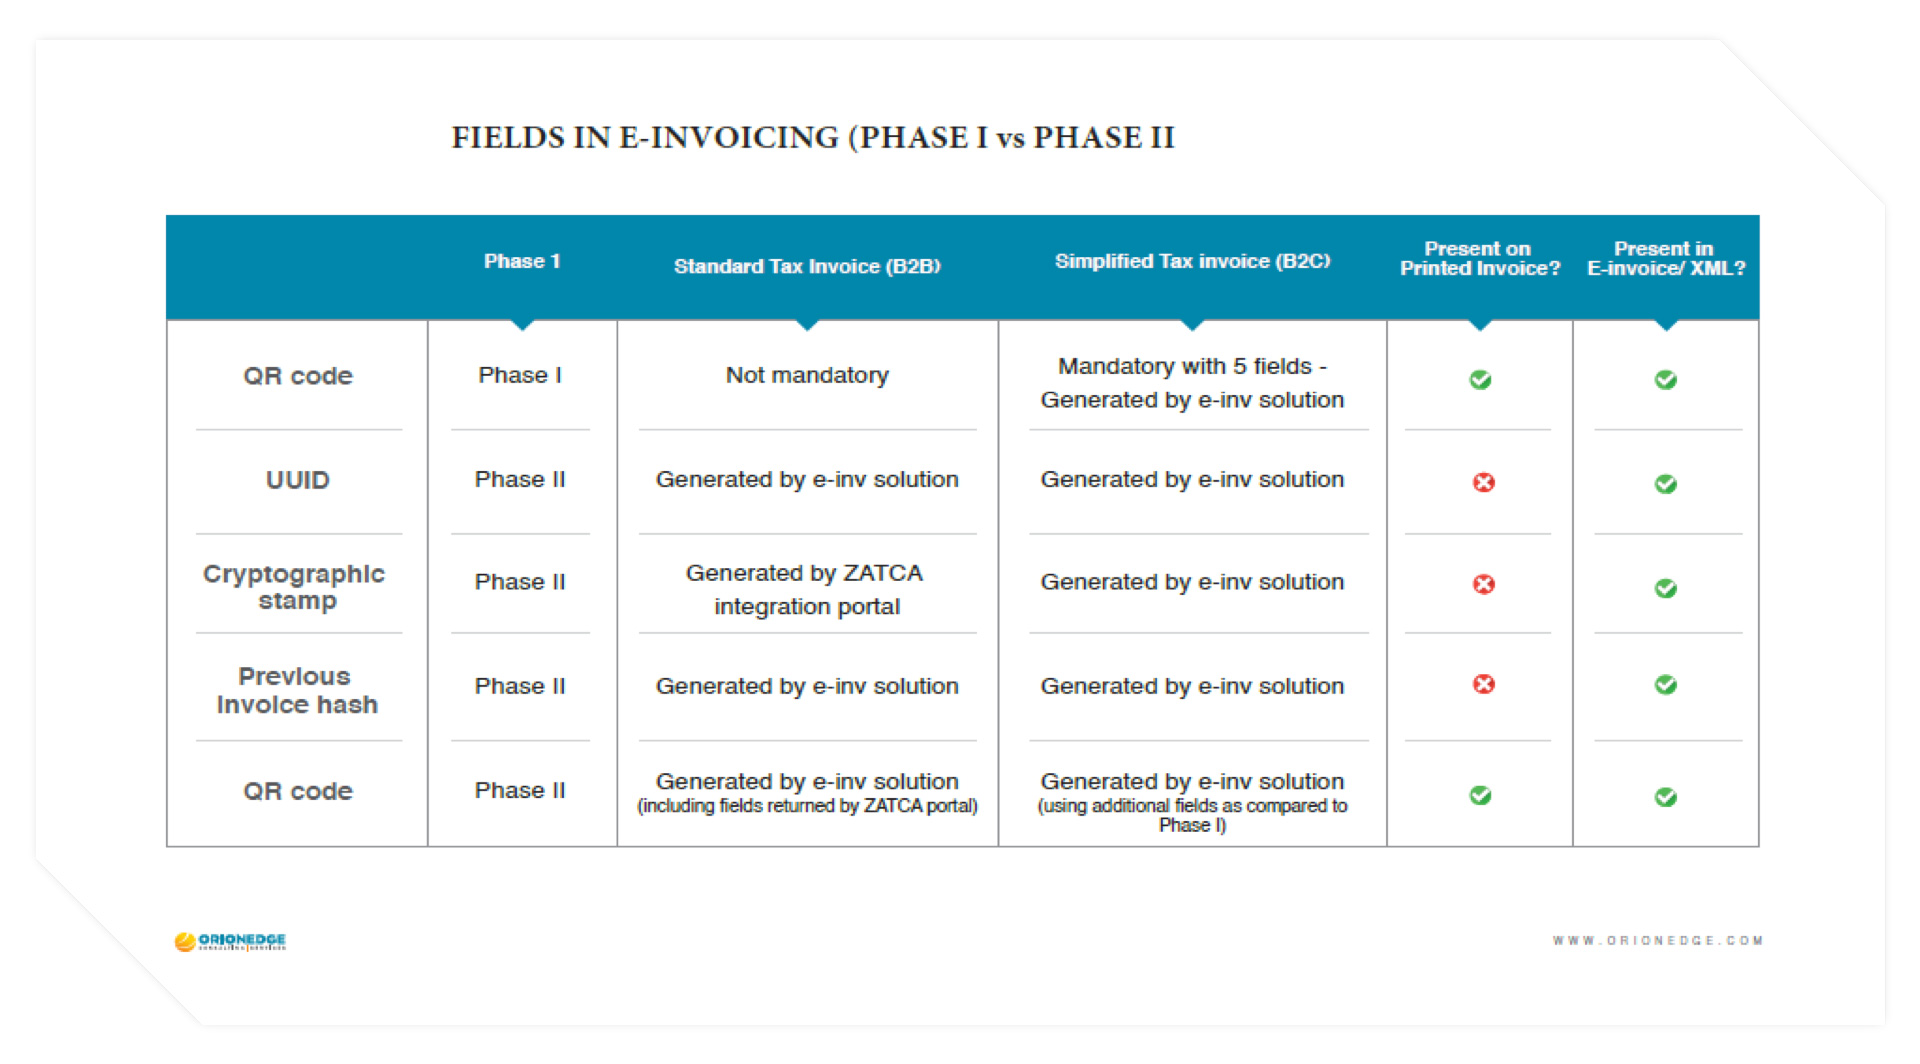The image size is (1920, 1064).
Task: Click the Phase 1 column header
Action: 521,261
